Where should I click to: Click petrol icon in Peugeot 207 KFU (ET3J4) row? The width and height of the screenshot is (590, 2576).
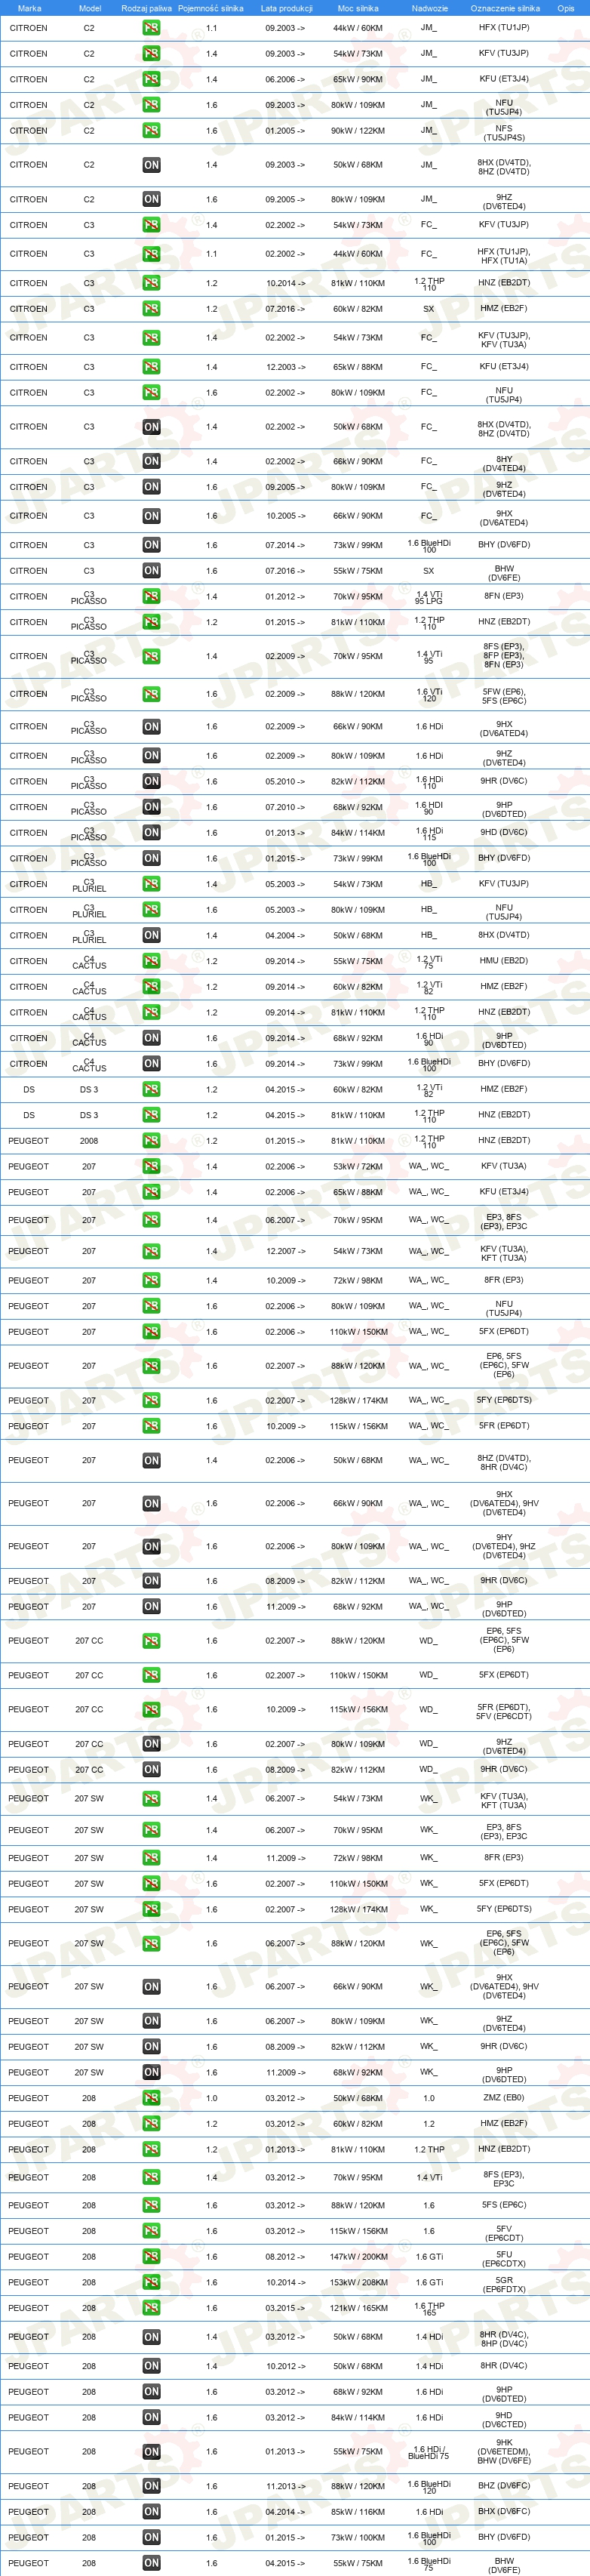pyautogui.click(x=151, y=1192)
